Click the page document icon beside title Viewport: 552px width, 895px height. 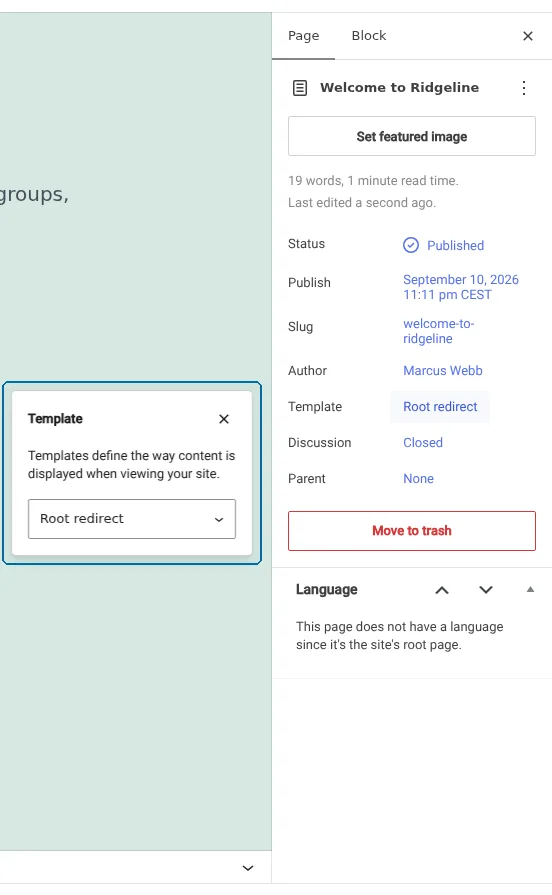300,88
